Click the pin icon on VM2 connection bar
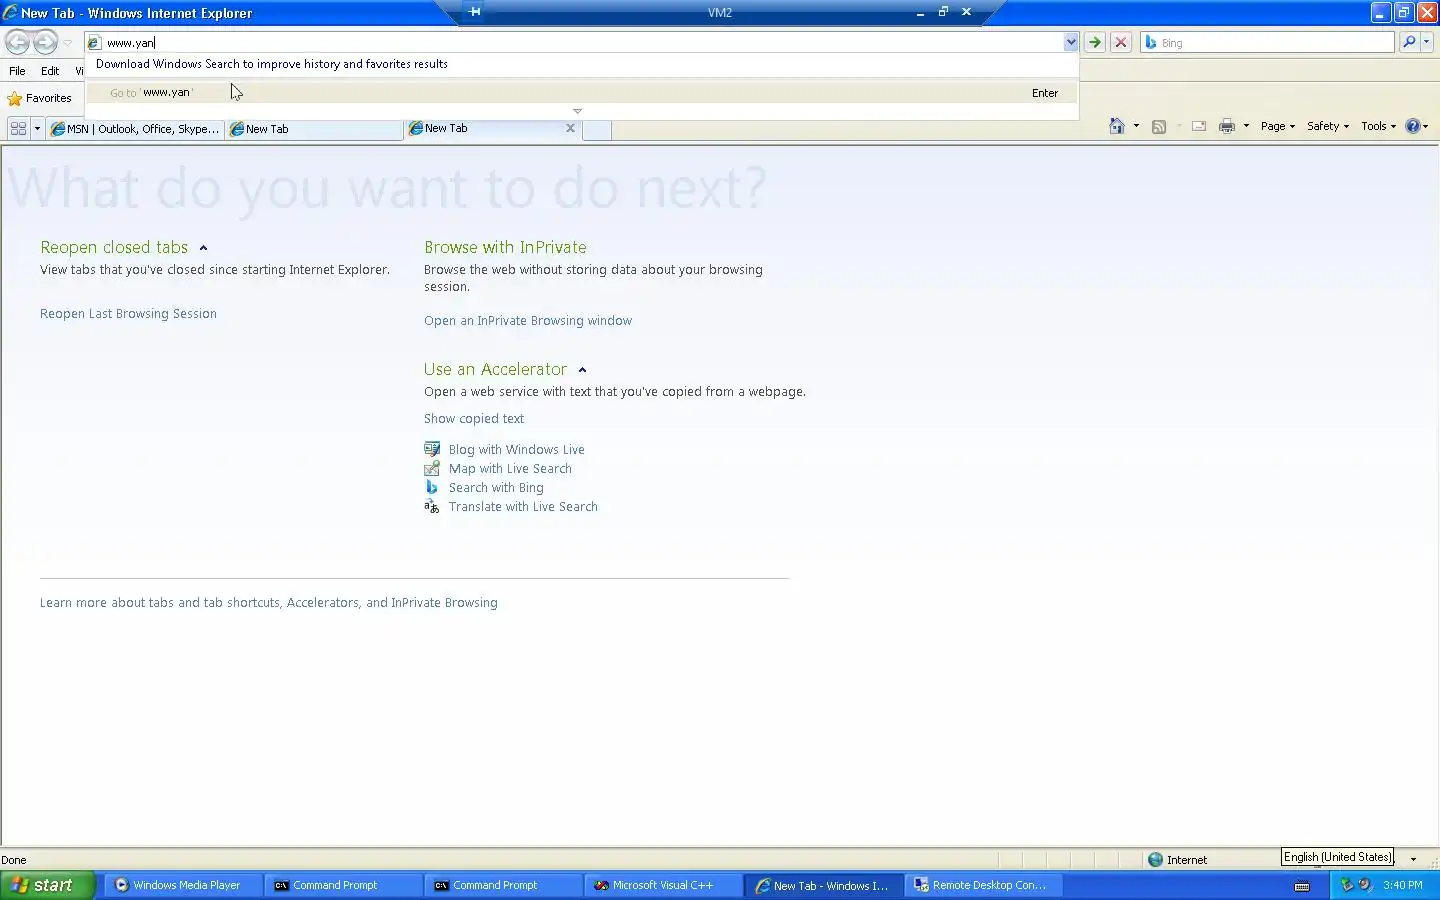 point(474,12)
